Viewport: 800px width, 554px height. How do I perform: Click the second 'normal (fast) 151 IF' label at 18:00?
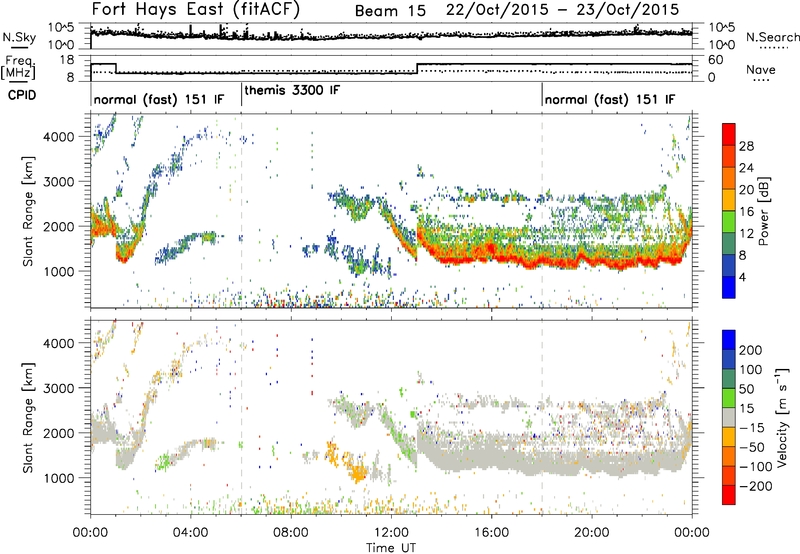coord(610,99)
